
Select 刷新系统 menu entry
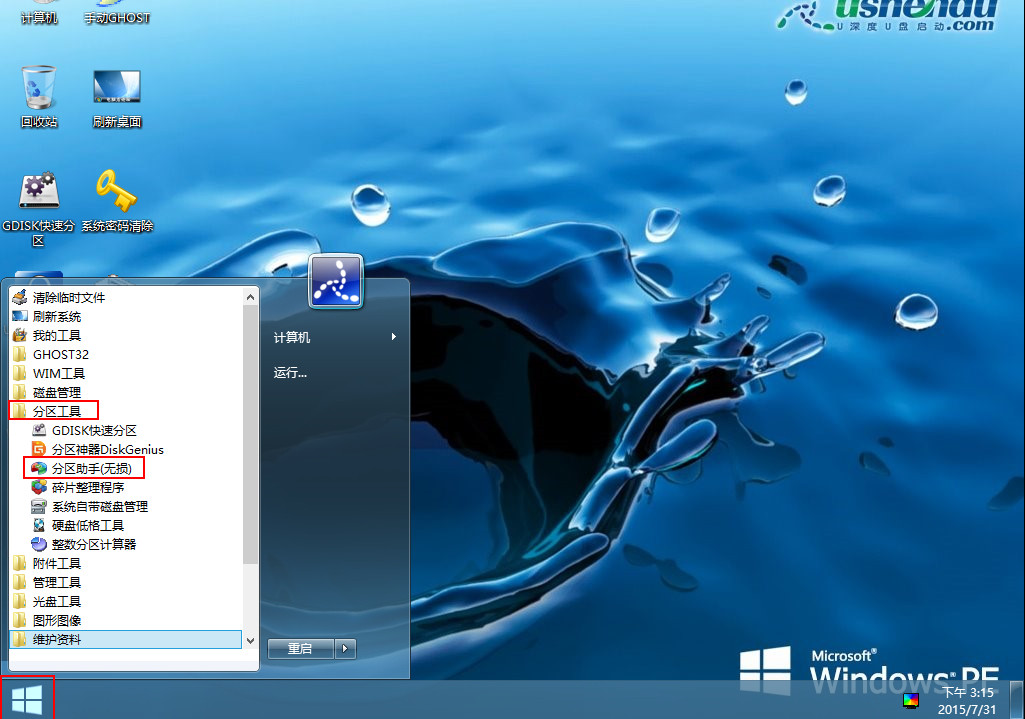click(126, 316)
